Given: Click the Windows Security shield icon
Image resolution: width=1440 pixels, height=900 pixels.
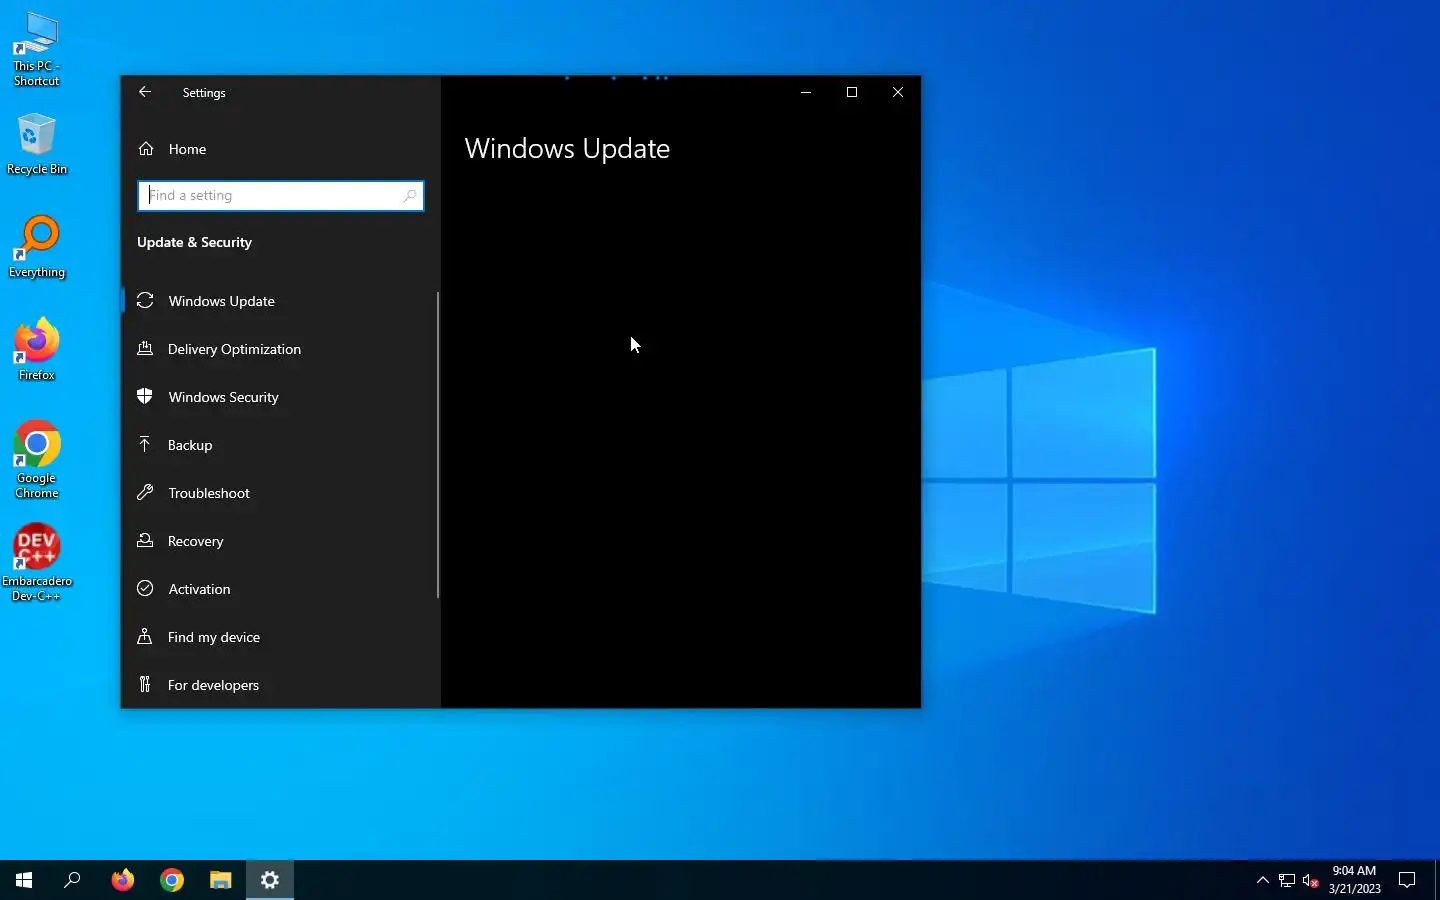Looking at the screenshot, I should (x=145, y=396).
